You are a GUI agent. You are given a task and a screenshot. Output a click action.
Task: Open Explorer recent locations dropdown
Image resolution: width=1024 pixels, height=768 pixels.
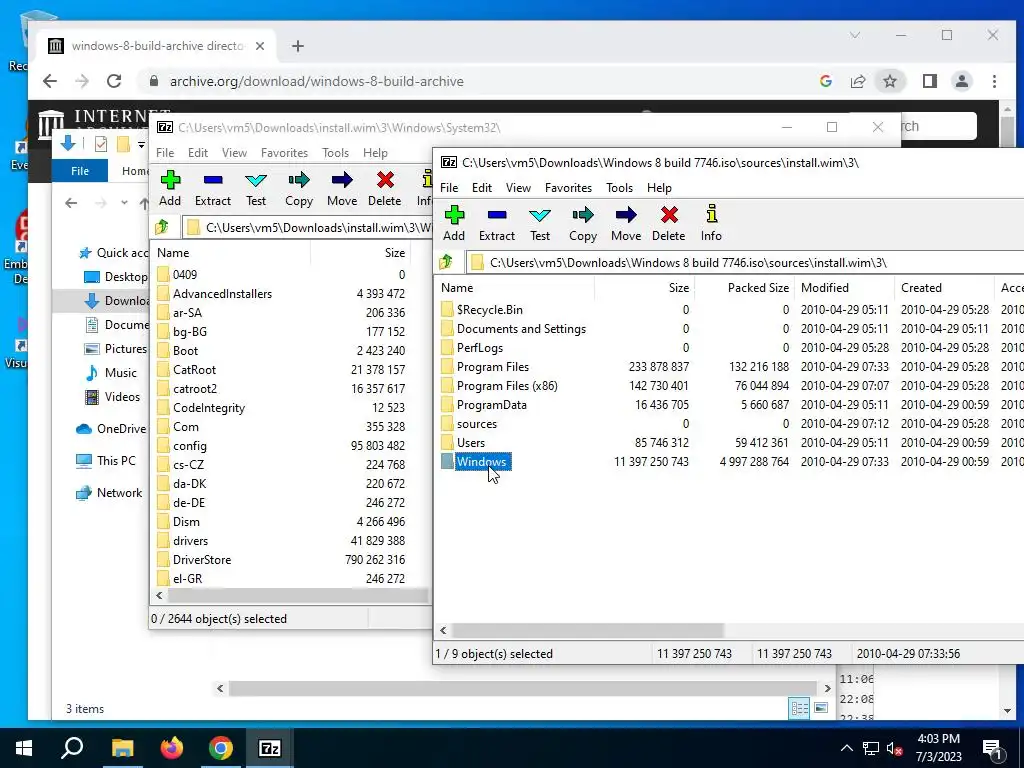tap(124, 203)
